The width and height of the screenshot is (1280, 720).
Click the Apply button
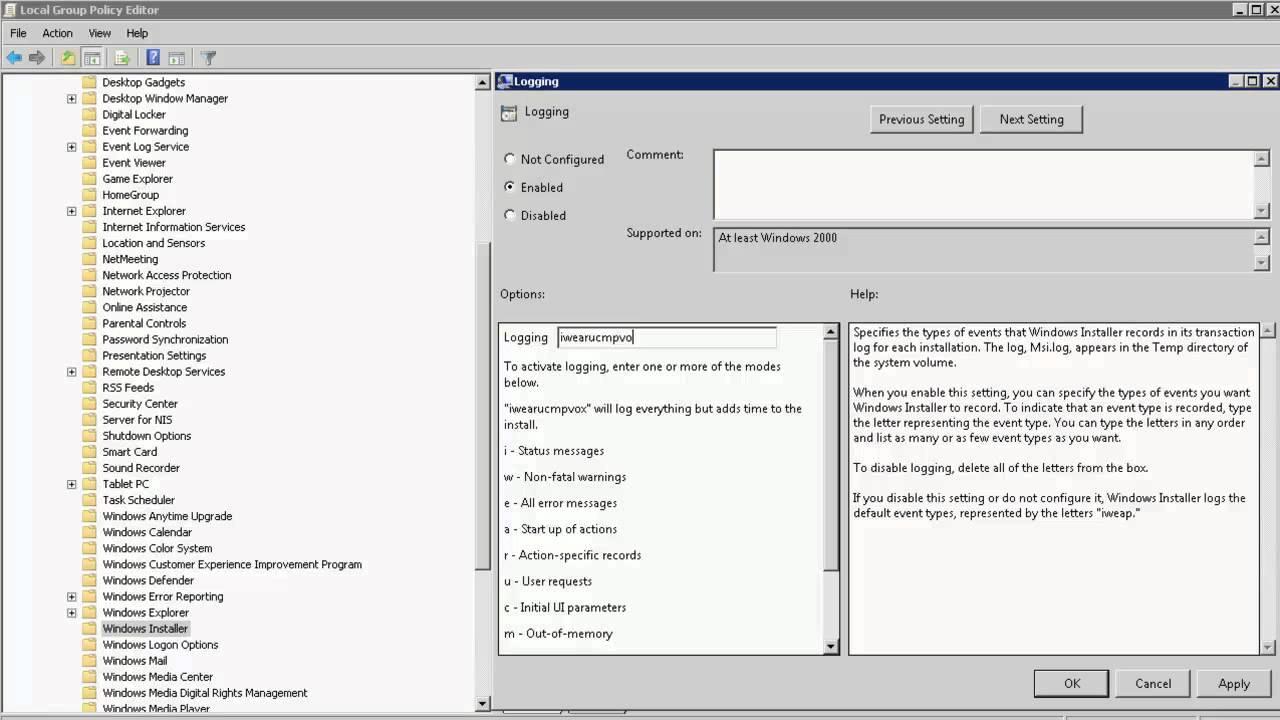pos(1233,684)
